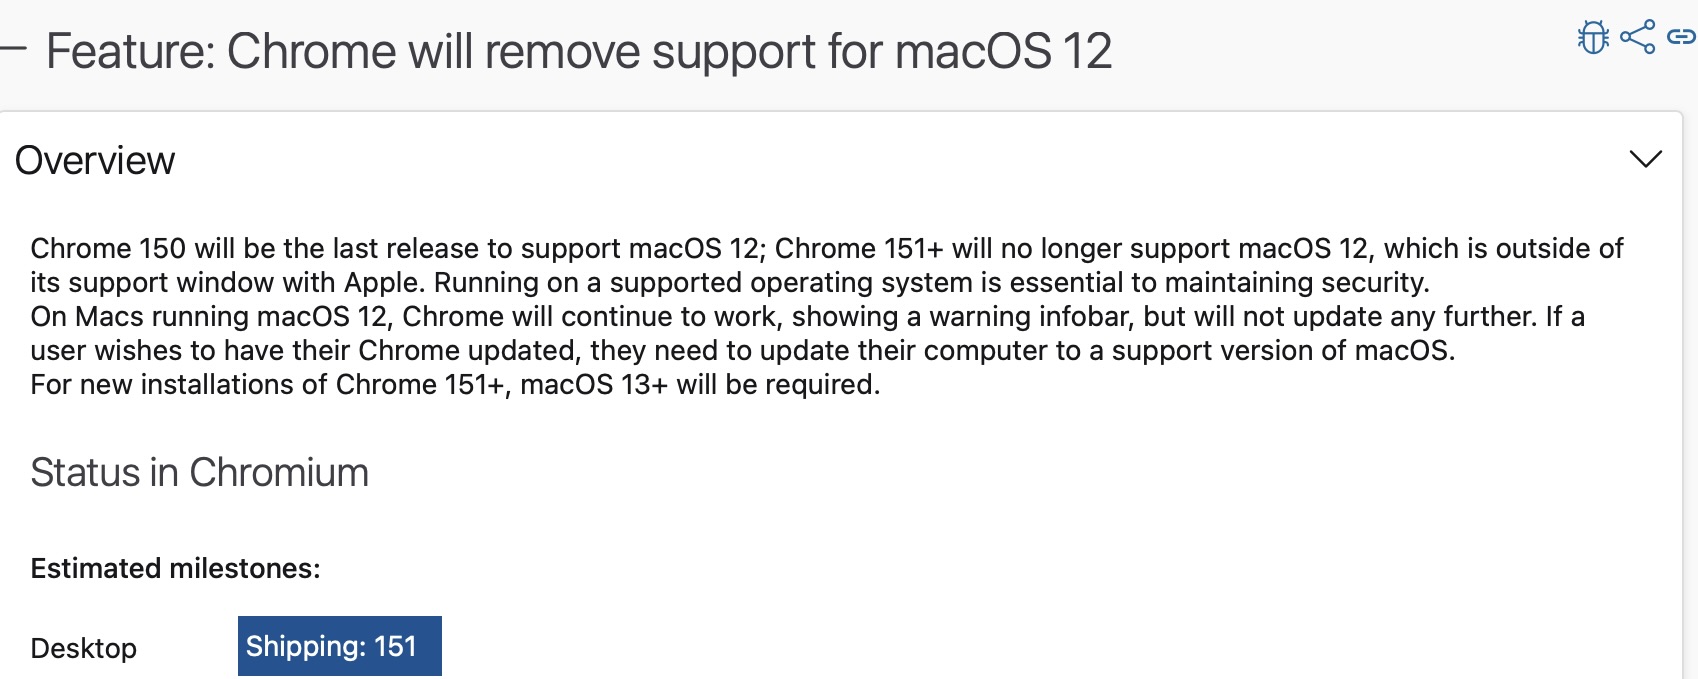Click the share feature icon
The width and height of the screenshot is (1698, 679).
click(x=1637, y=38)
